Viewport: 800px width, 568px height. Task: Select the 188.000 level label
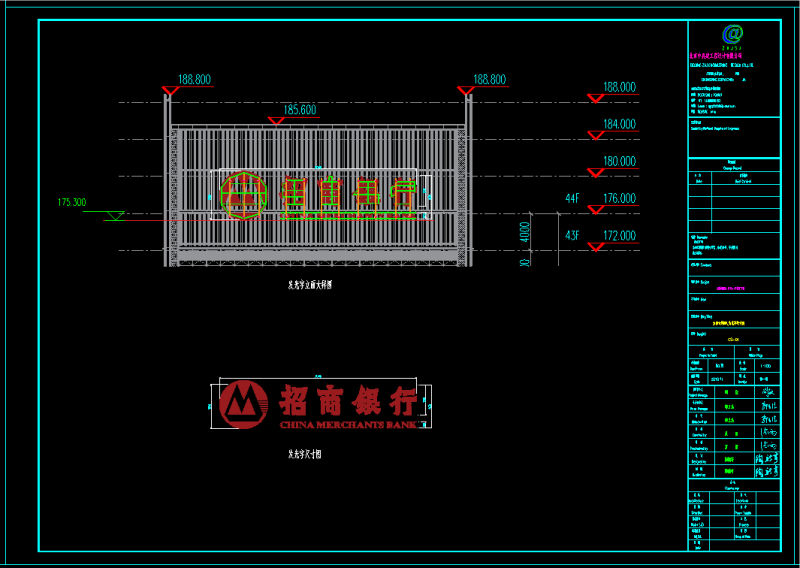tap(619, 87)
